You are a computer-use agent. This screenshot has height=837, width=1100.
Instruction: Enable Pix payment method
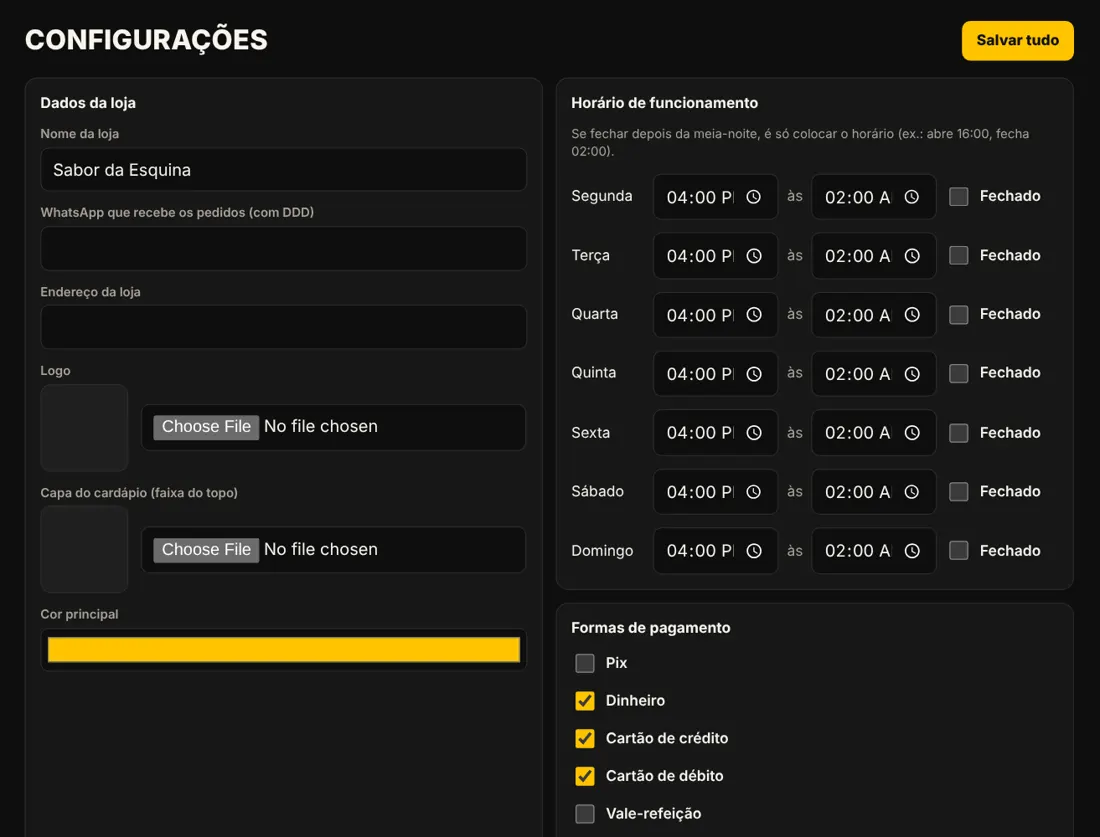(x=584, y=663)
